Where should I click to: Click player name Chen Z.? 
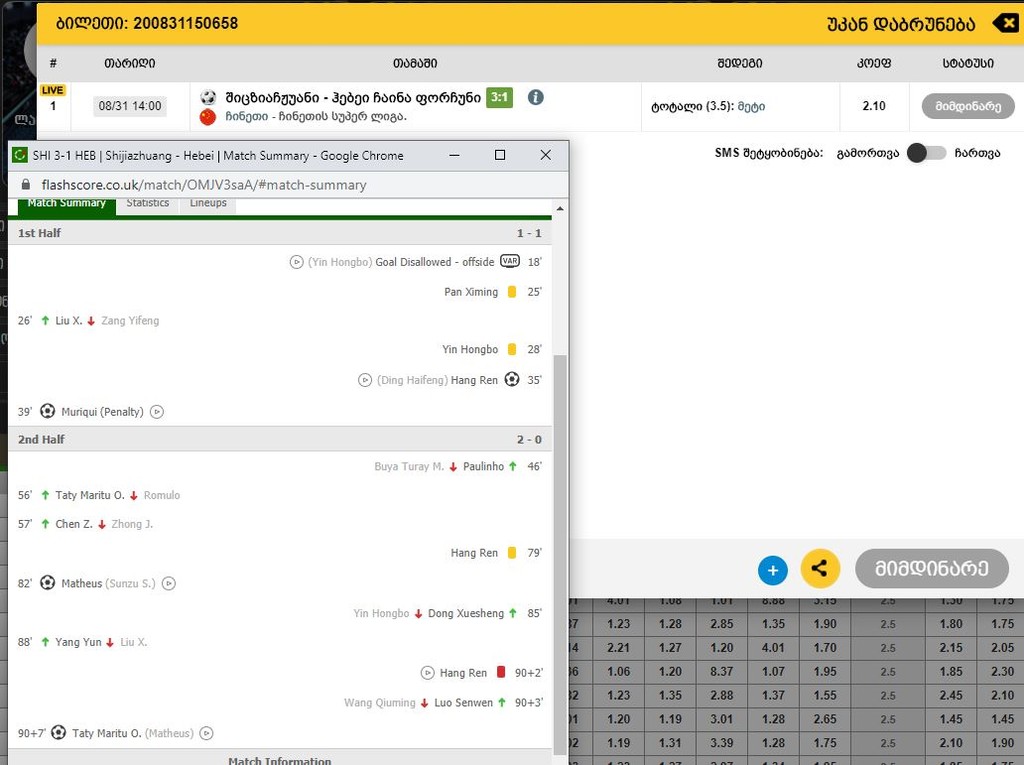[x=74, y=524]
